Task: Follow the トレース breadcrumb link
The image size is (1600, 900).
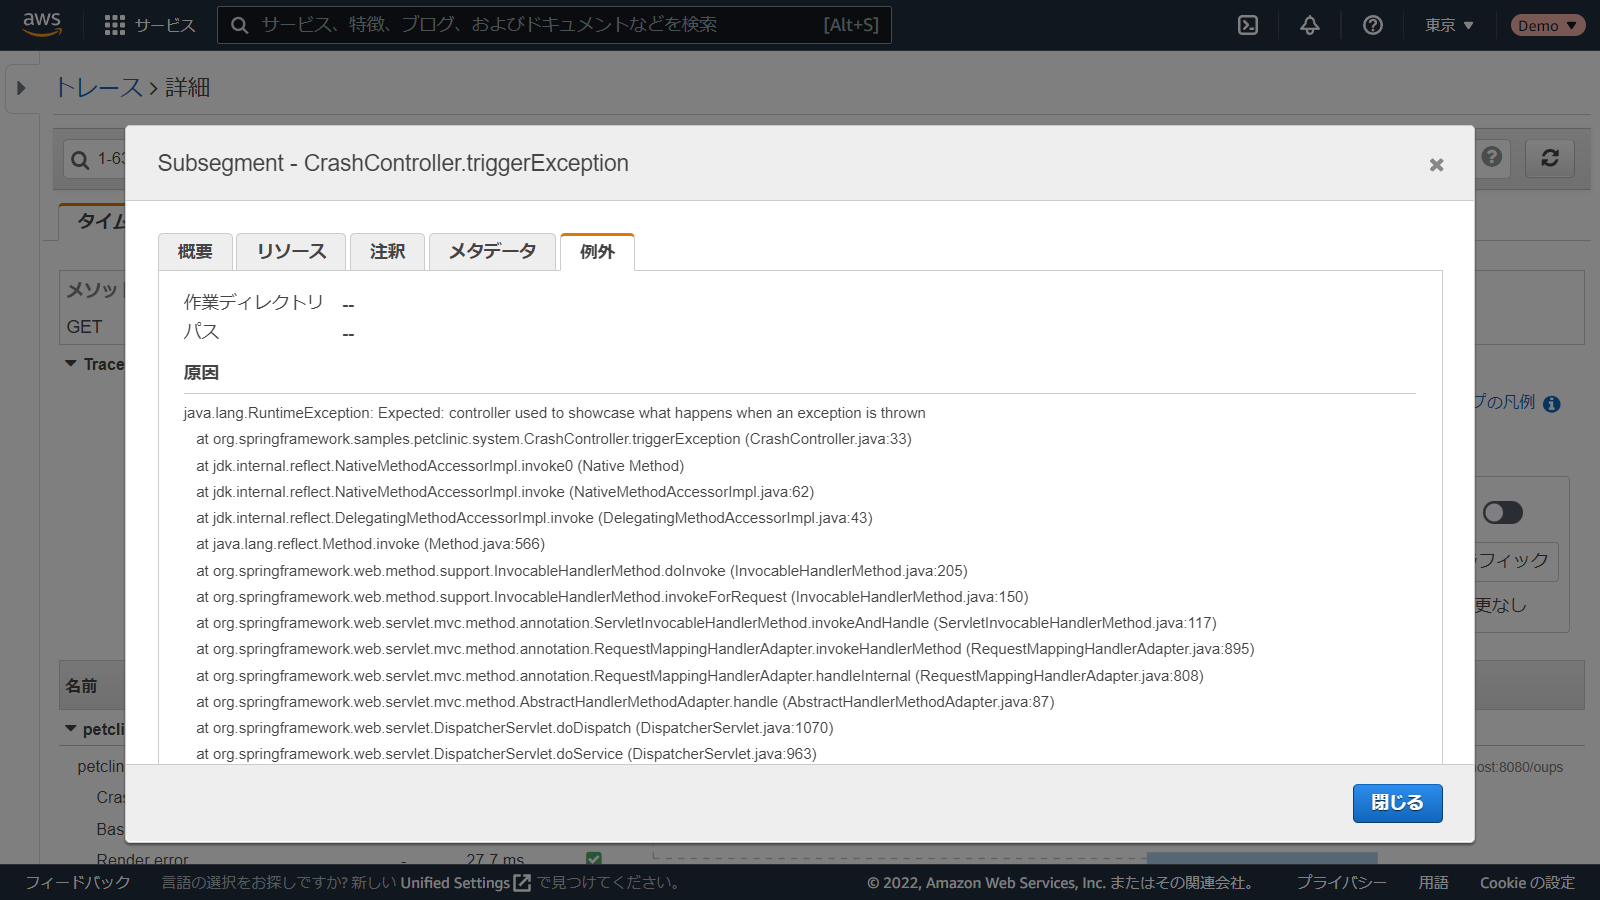Action: point(98,88)
